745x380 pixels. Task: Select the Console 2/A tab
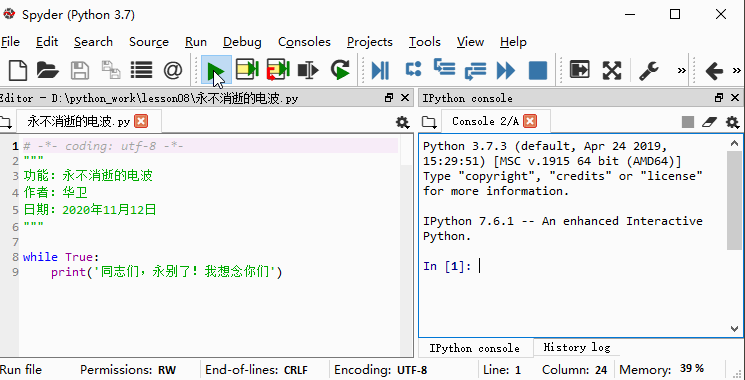point(496,122)
